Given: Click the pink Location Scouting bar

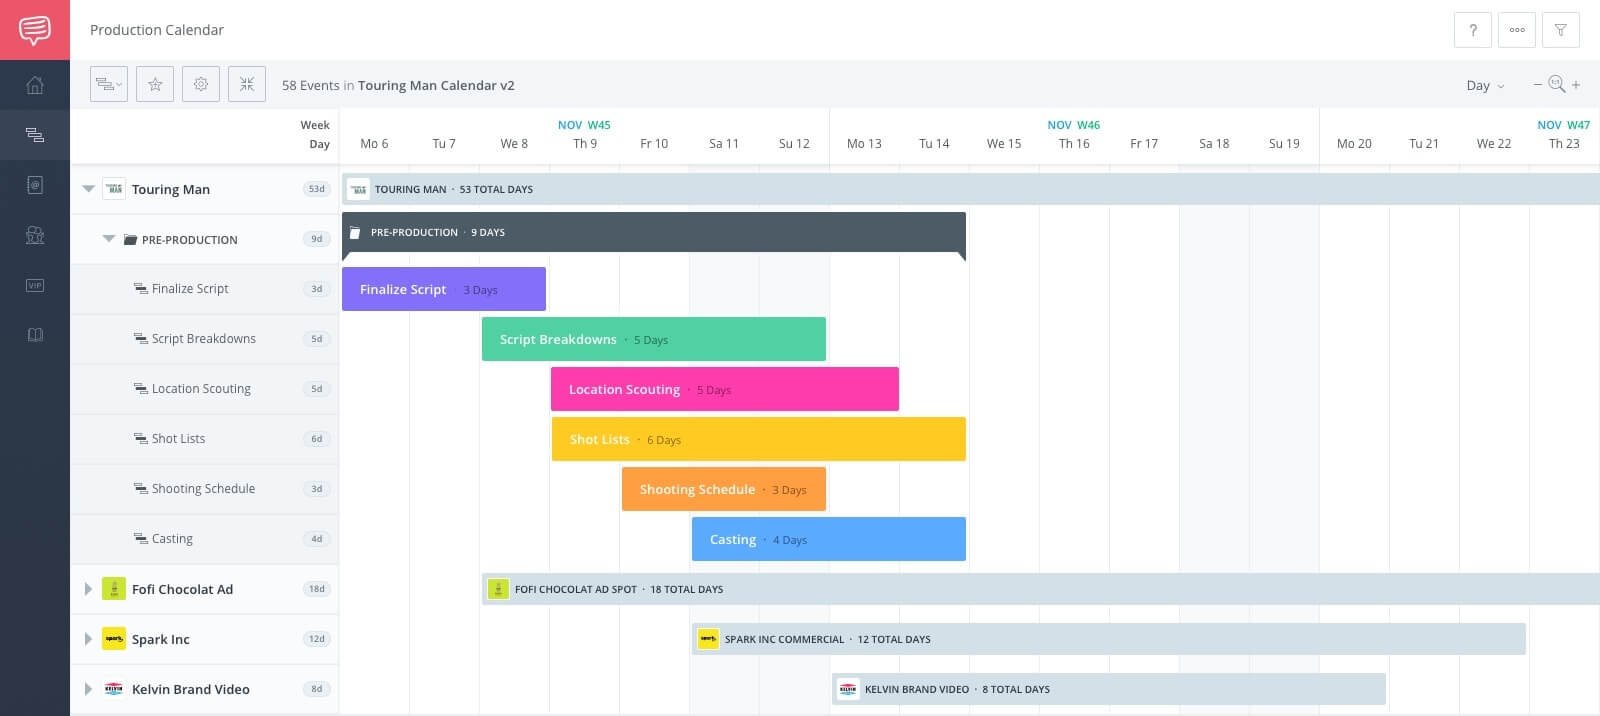Looking at the screenshot, I should pos(725,389).
